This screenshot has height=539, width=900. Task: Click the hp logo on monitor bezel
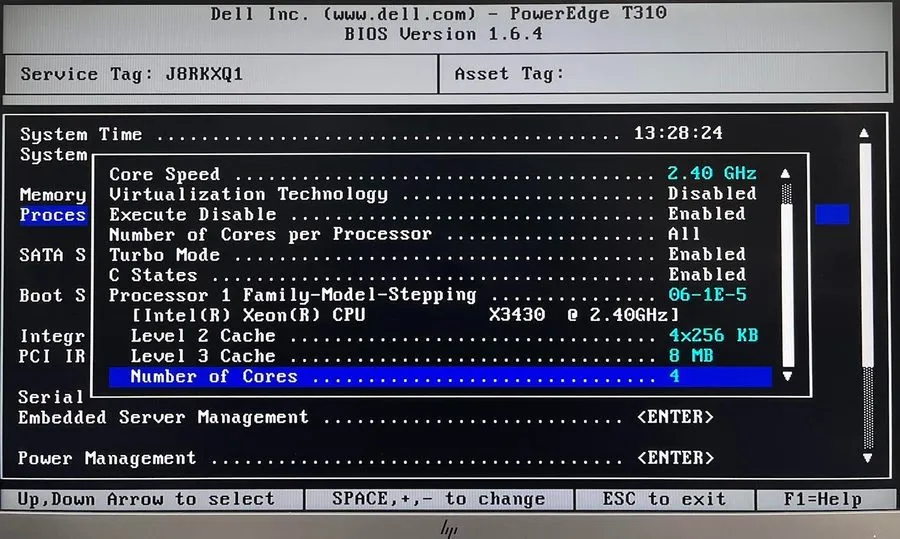pyautogui.click(x=449, y=529)
